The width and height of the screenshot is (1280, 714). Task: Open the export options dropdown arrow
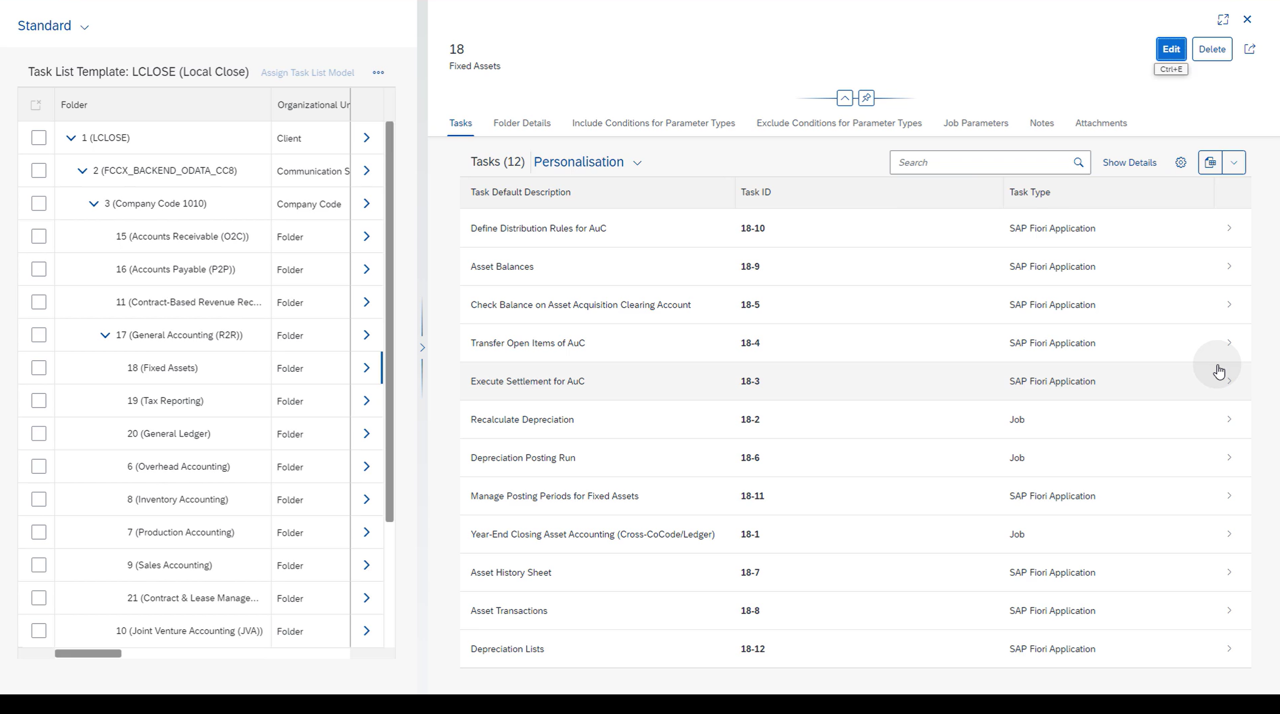(1234, 162)
